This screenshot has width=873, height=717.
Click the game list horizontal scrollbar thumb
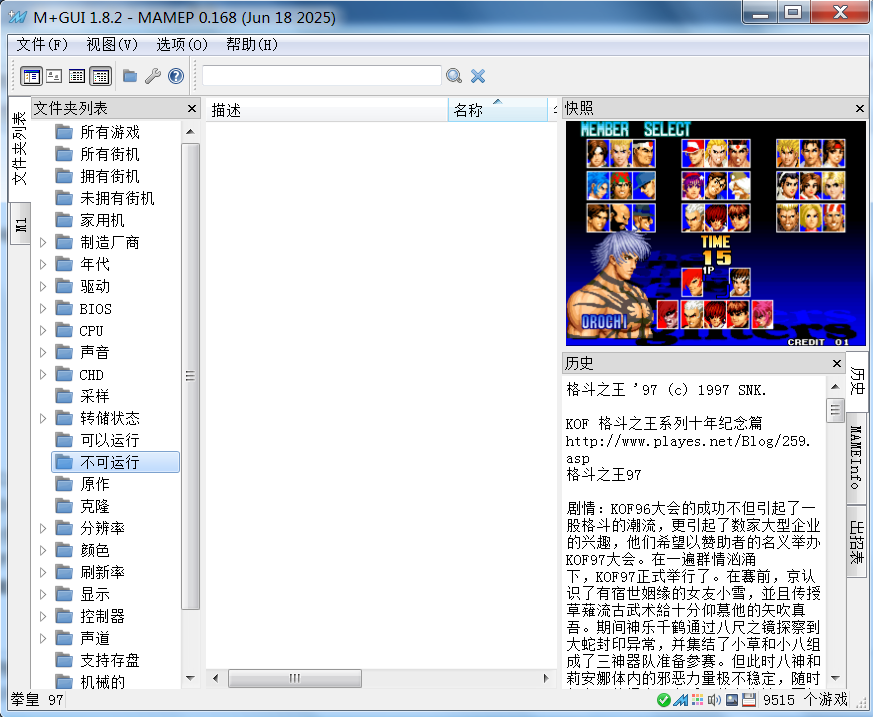point(295,678)
